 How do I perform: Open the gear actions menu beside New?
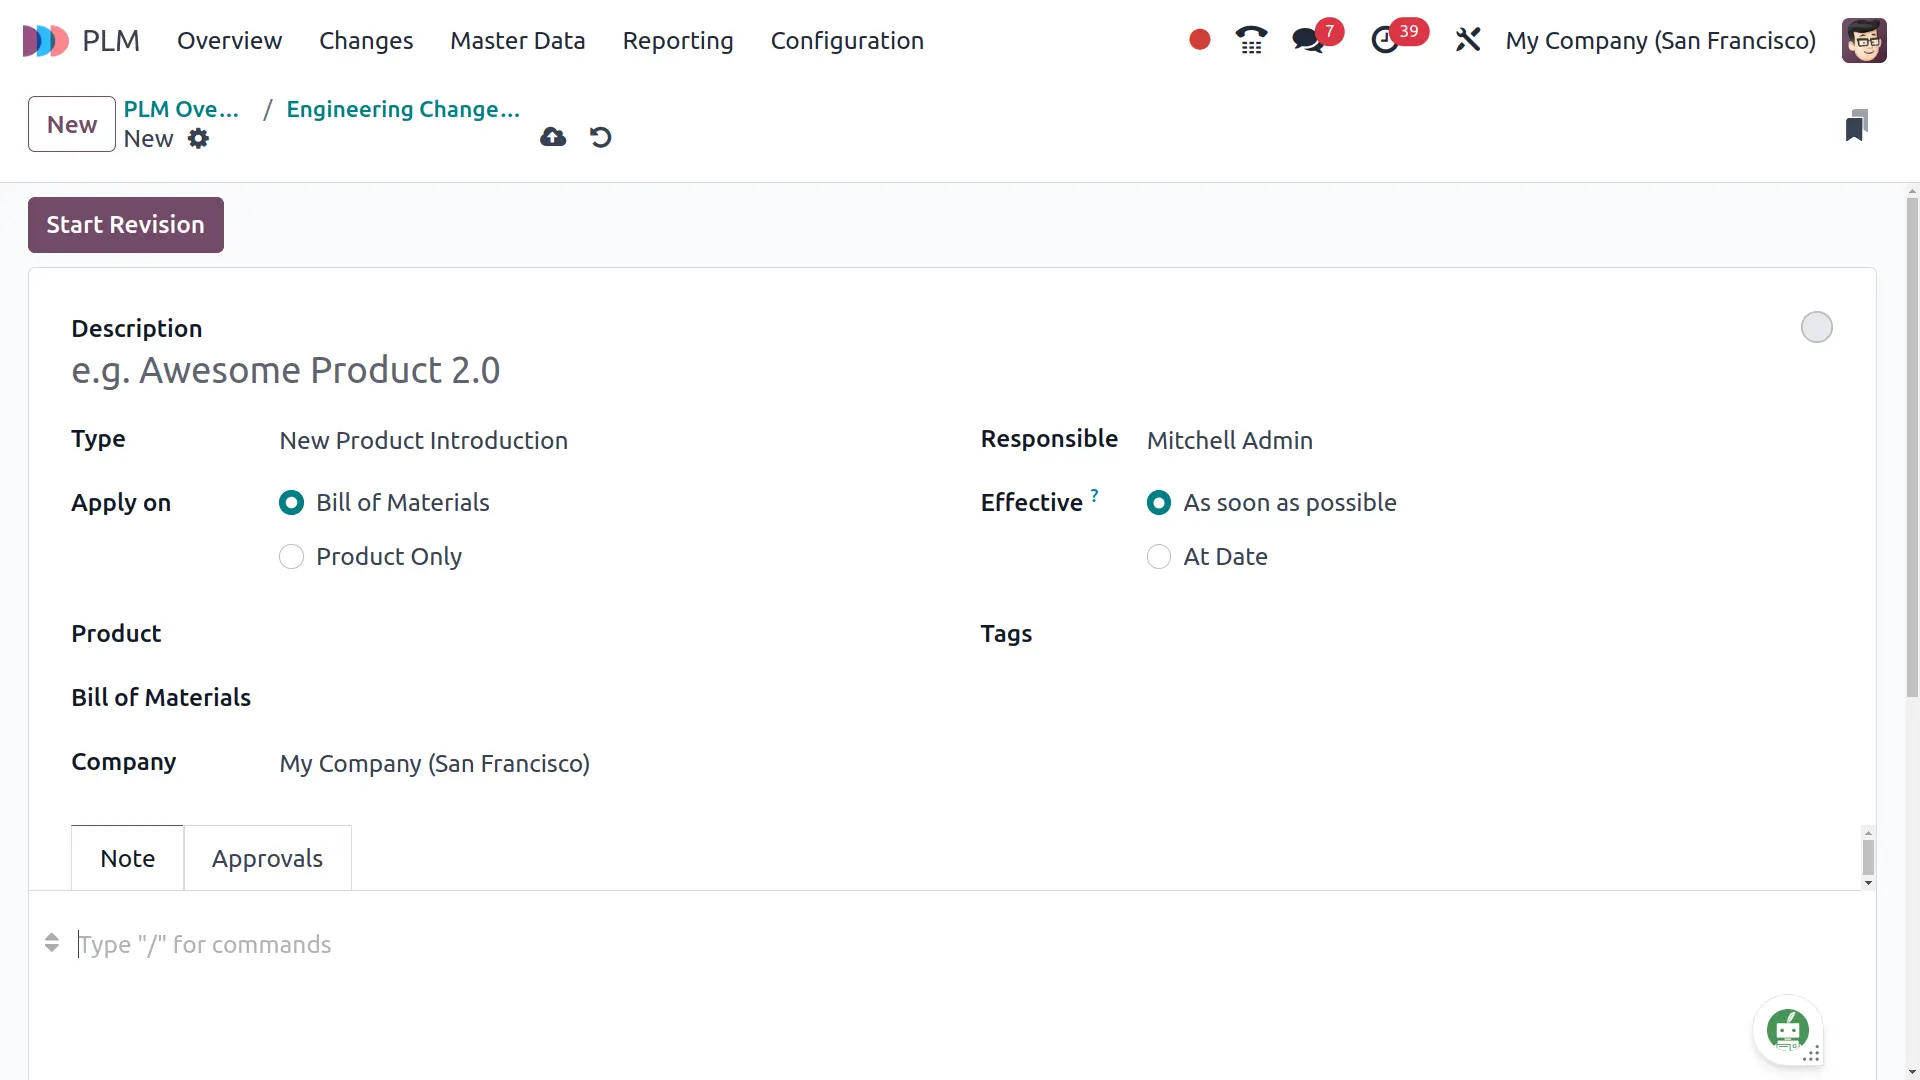pos(199,139)
